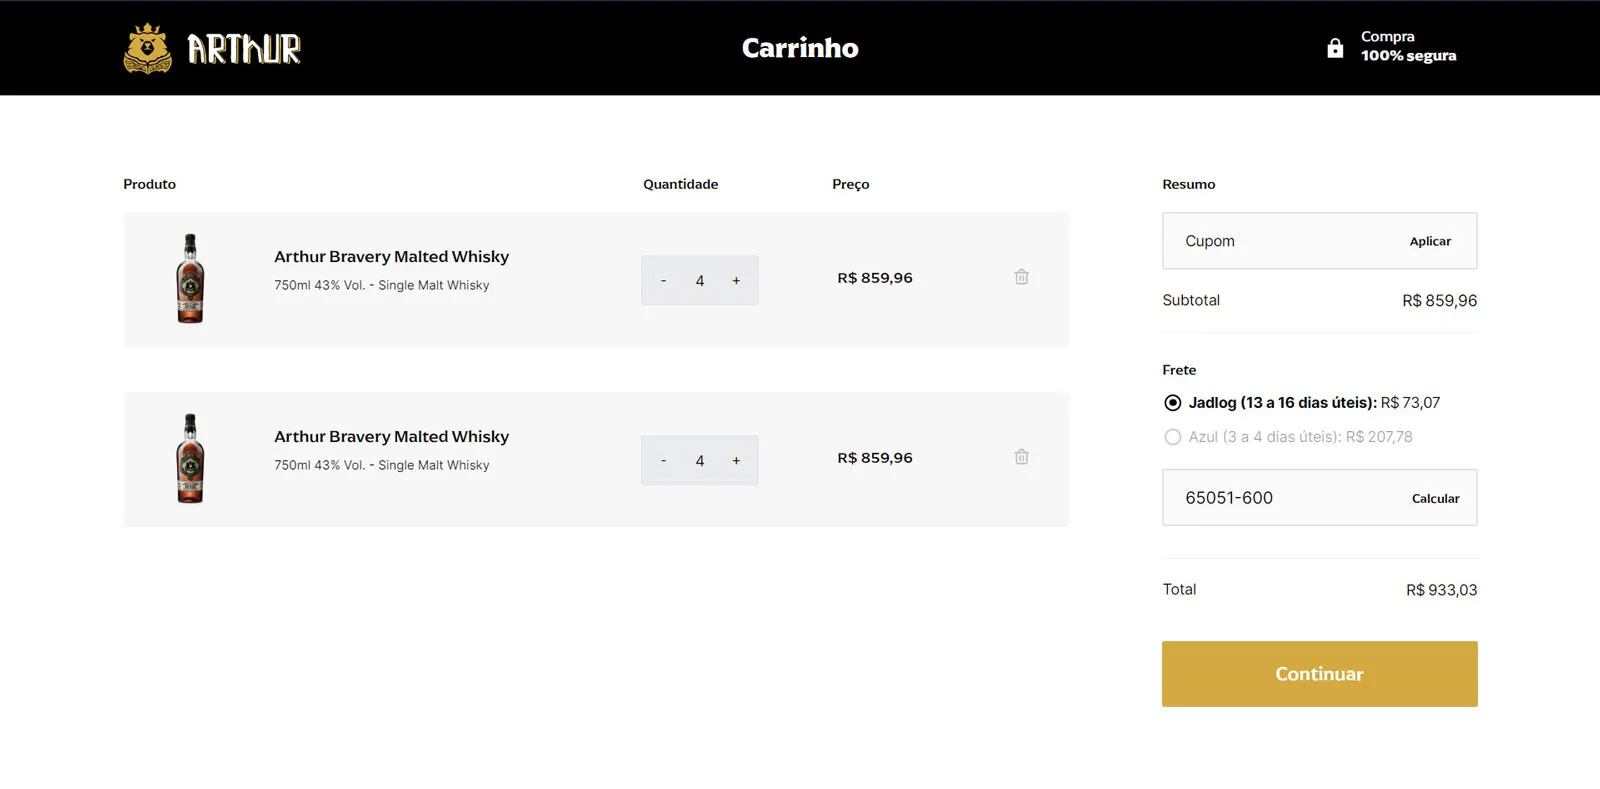Click first row description 750ml 43% Vol.

pos(382,285)
